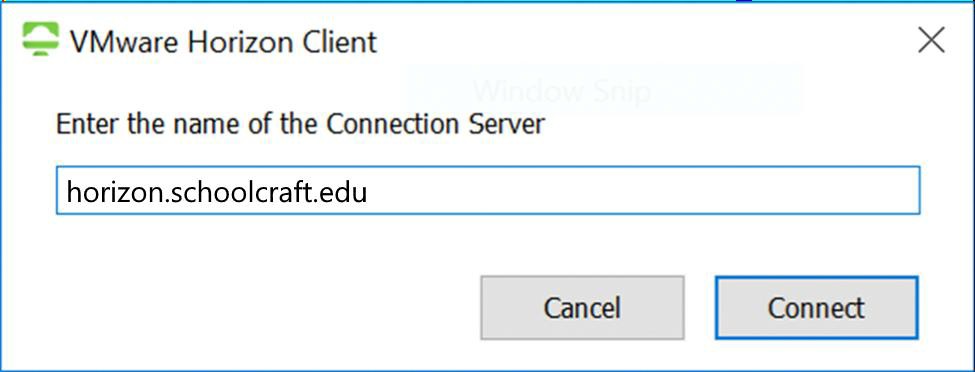
Task: Click the app logo beside the dialog title
Action: coord(40,40)
